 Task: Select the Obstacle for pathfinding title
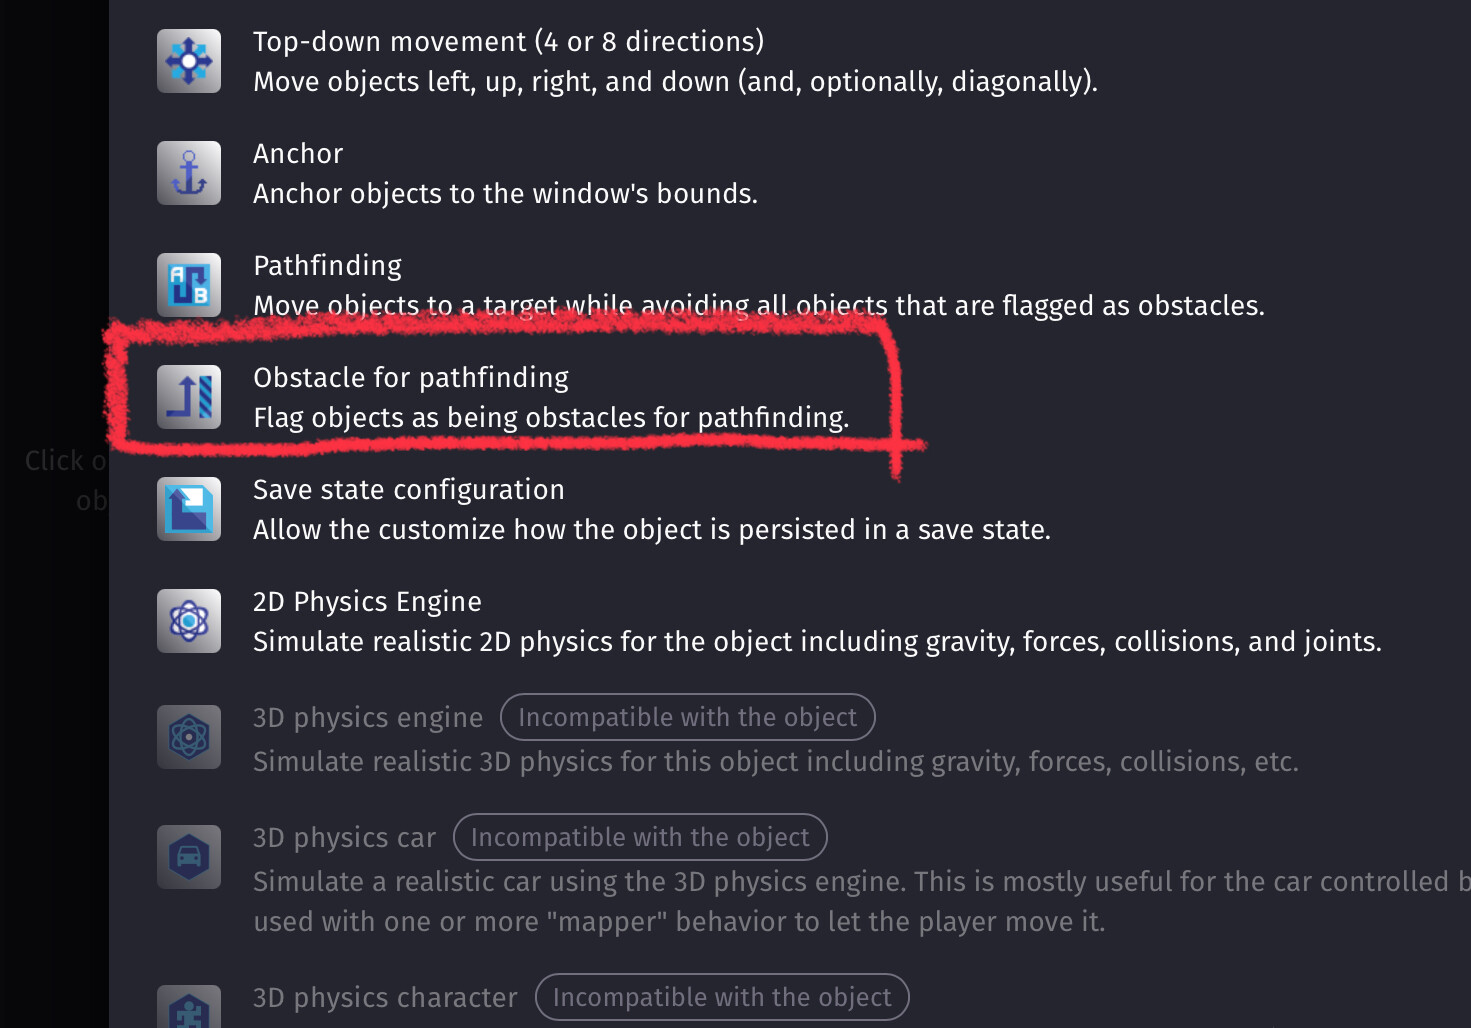coord(410,377)
